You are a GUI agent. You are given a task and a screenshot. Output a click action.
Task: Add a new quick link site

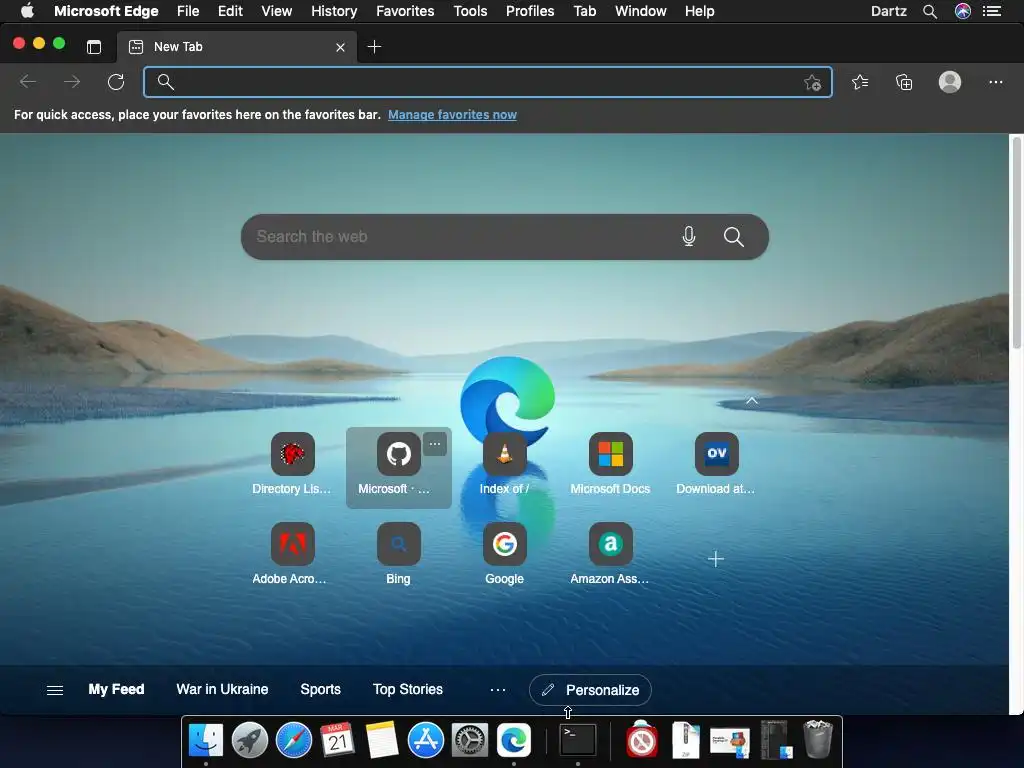716,559
